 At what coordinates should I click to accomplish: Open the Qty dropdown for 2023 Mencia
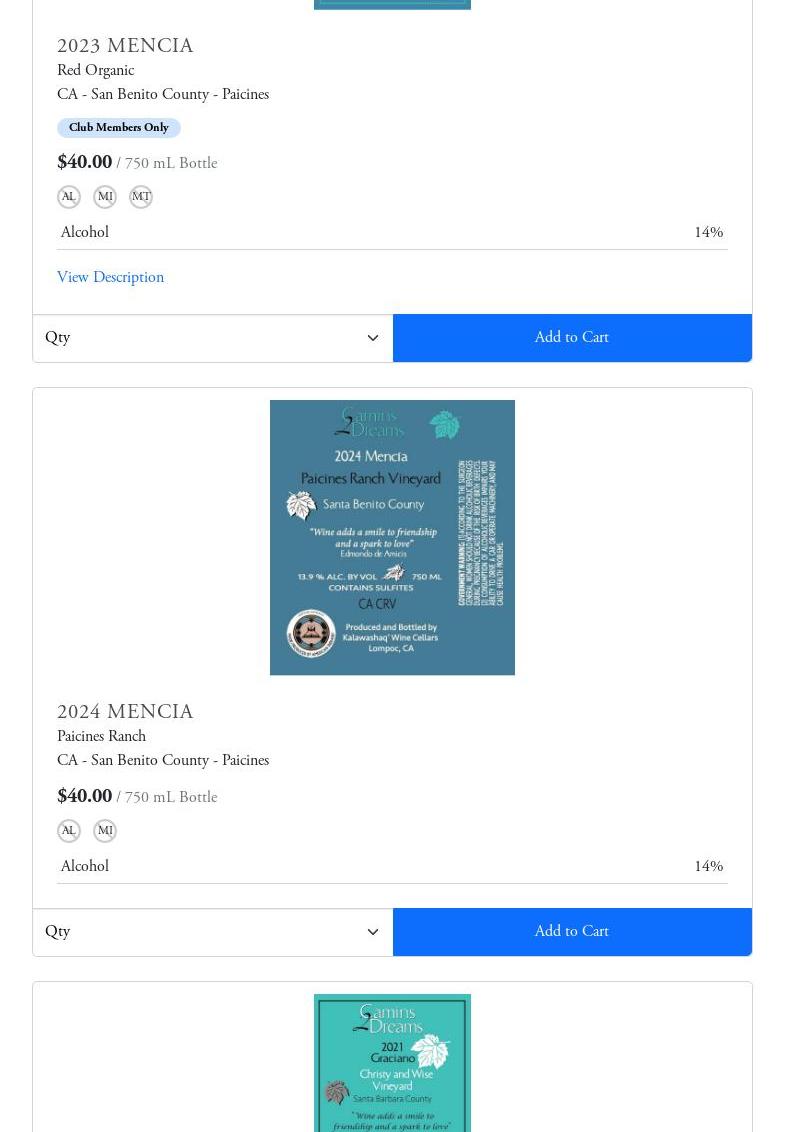[x=213, y=338]
